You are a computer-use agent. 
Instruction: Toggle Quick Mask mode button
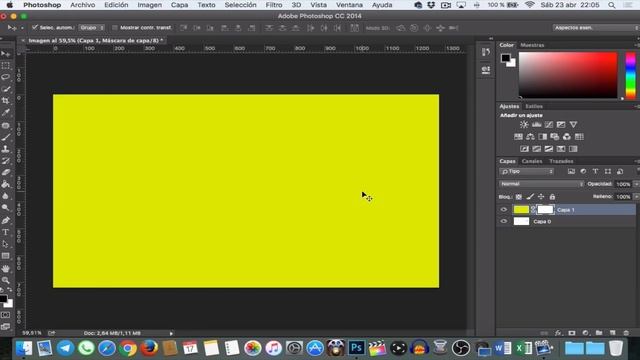point(6,315)
